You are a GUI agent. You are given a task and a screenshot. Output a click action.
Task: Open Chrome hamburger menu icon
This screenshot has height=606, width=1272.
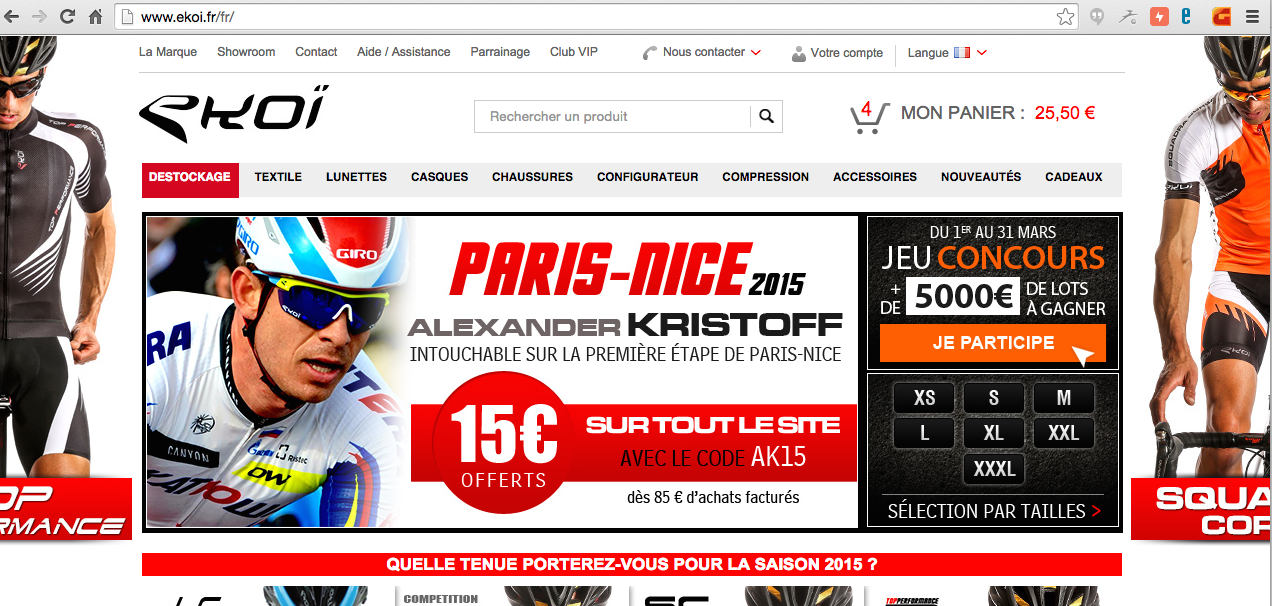click(x=1251, y=17)
